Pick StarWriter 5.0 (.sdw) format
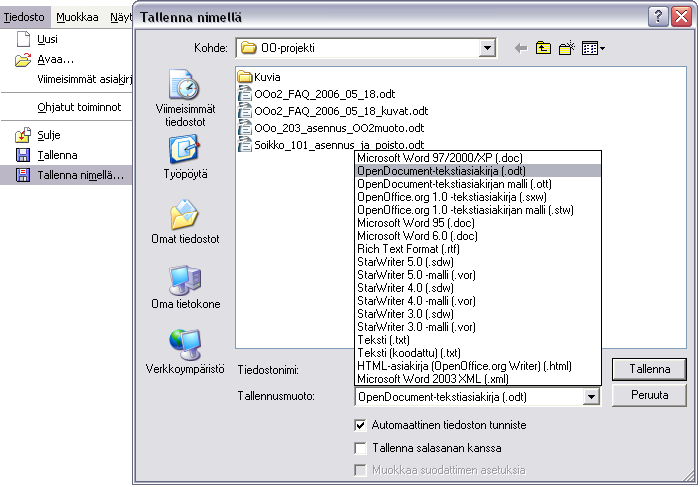 point(478,262)
